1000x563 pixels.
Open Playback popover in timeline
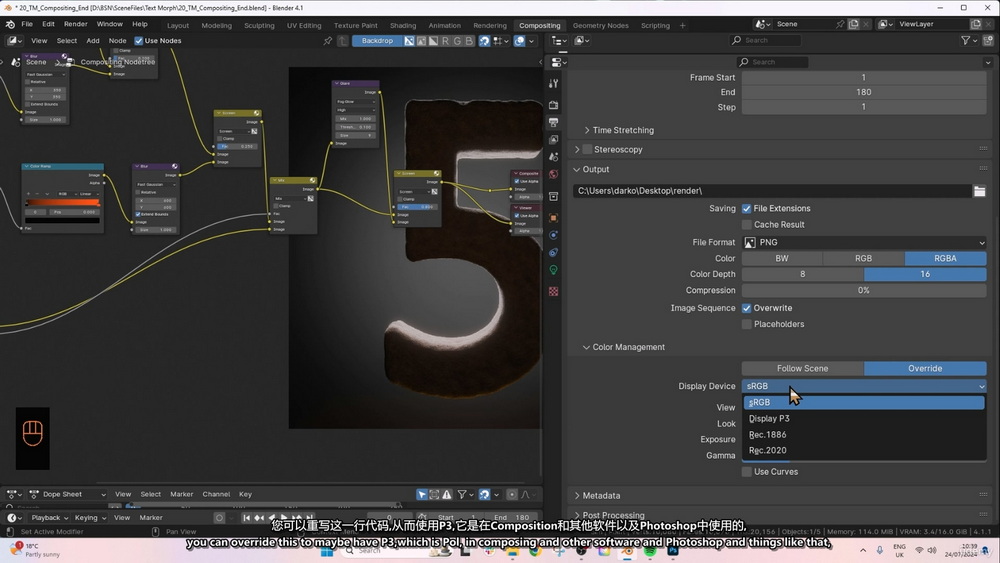tap(50, 518)
